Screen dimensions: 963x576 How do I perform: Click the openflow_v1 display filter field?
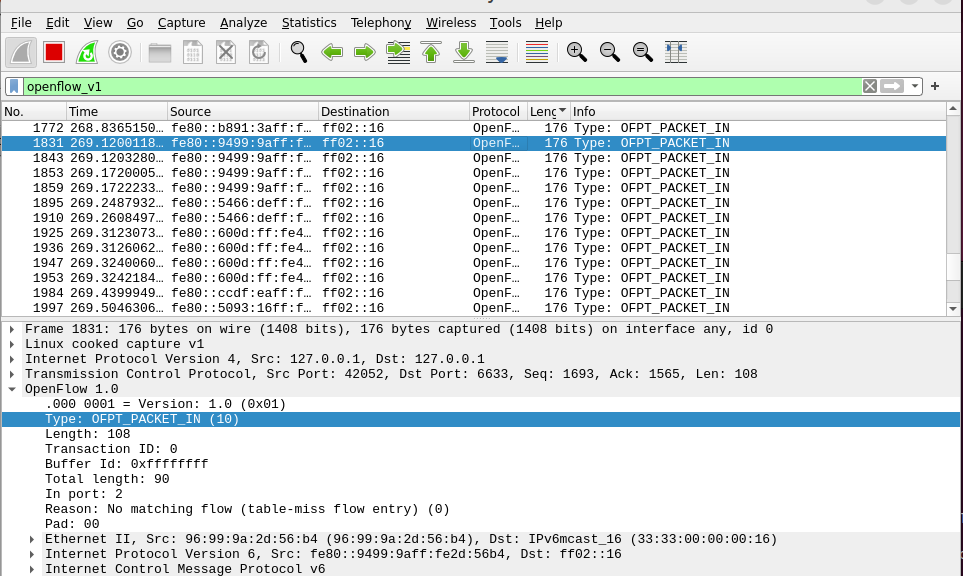pyautogui.click(x=442, y=87)
